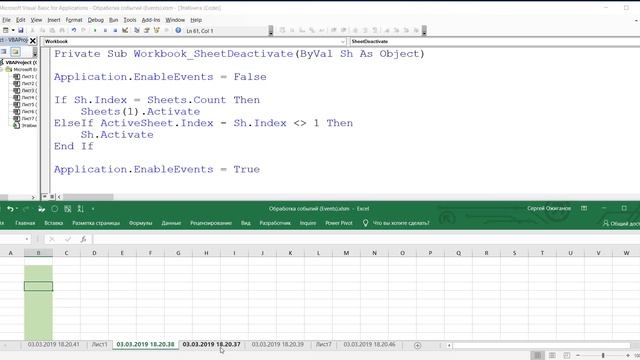The image size is (640, 360).
Task: Switch to the Данные ribbon tab
Action: pyautogui.click(x=171, y=223)
